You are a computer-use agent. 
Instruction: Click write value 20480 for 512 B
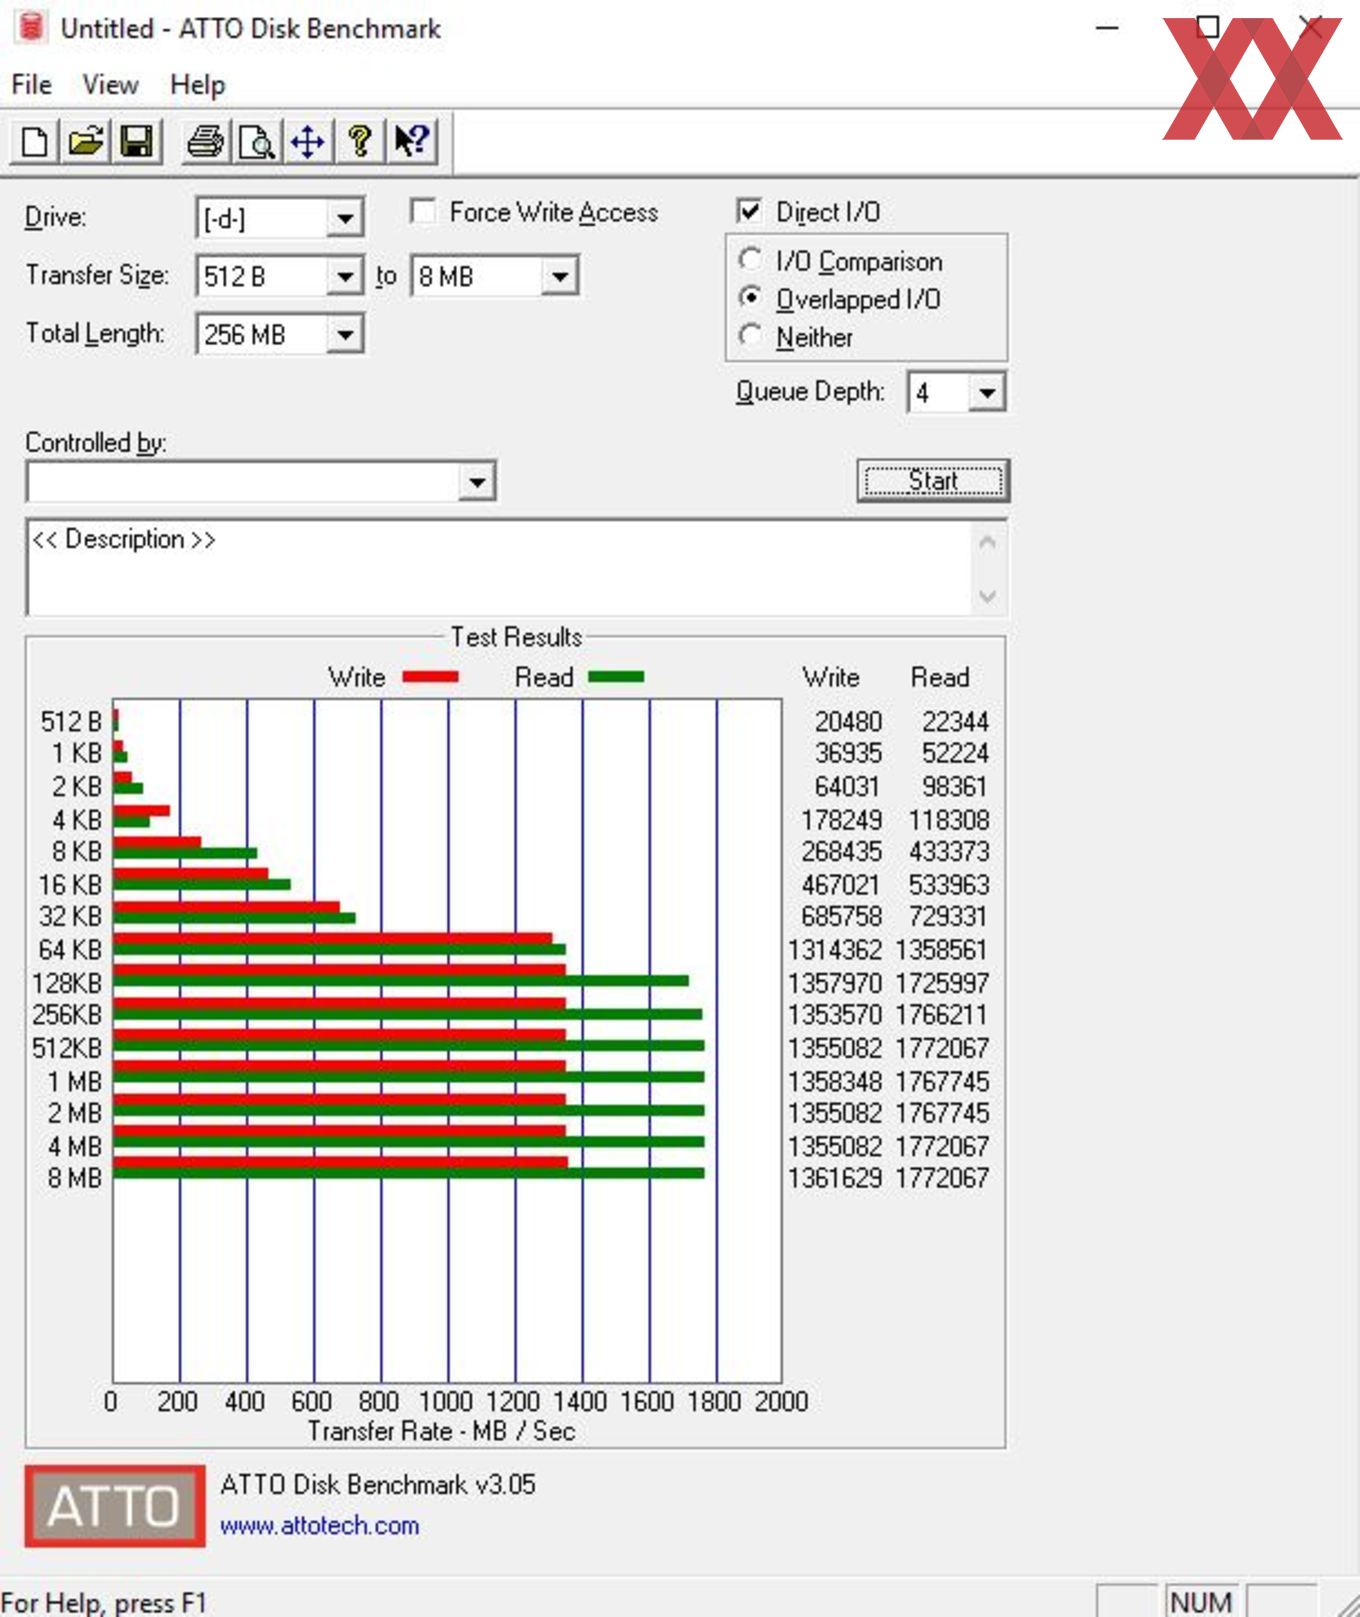848,722
